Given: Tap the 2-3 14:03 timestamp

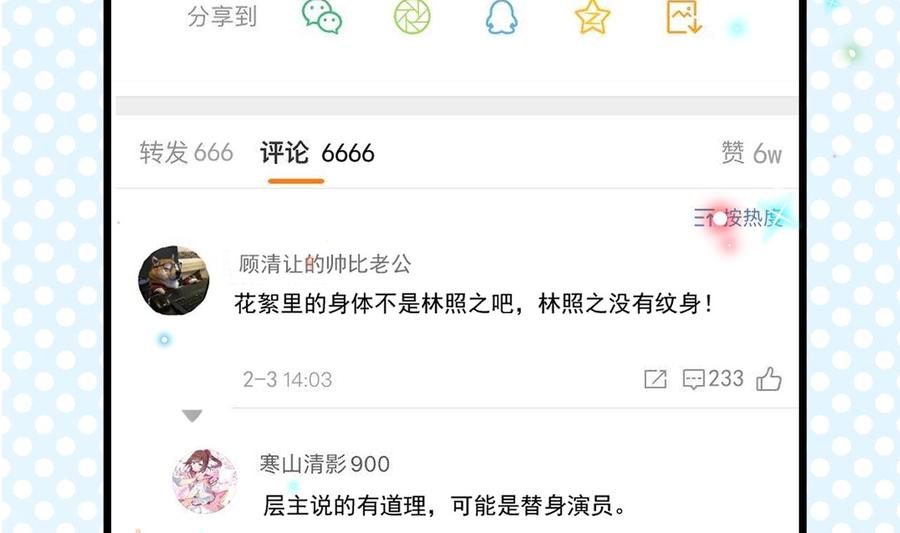Looking at the screenshot, I should [287, 379].
